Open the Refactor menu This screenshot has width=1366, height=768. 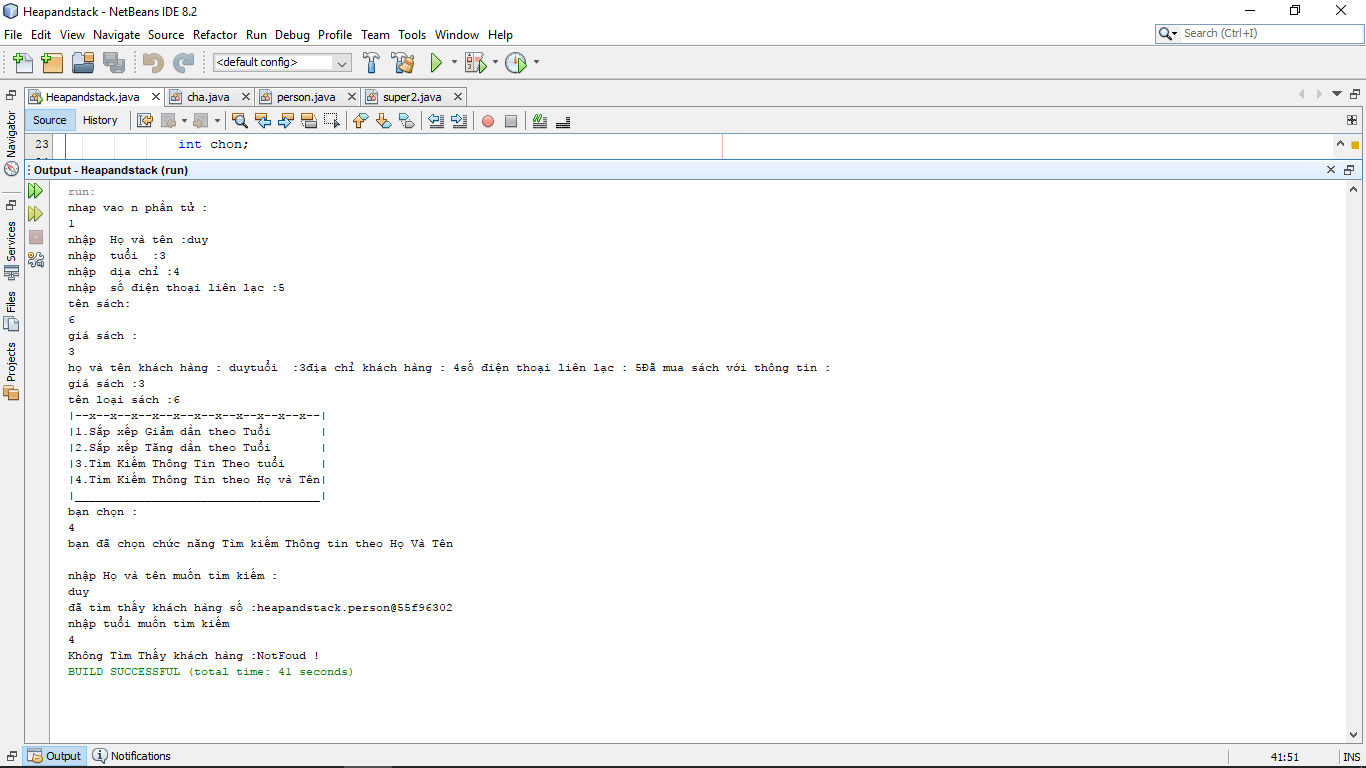tap(215, 35)
